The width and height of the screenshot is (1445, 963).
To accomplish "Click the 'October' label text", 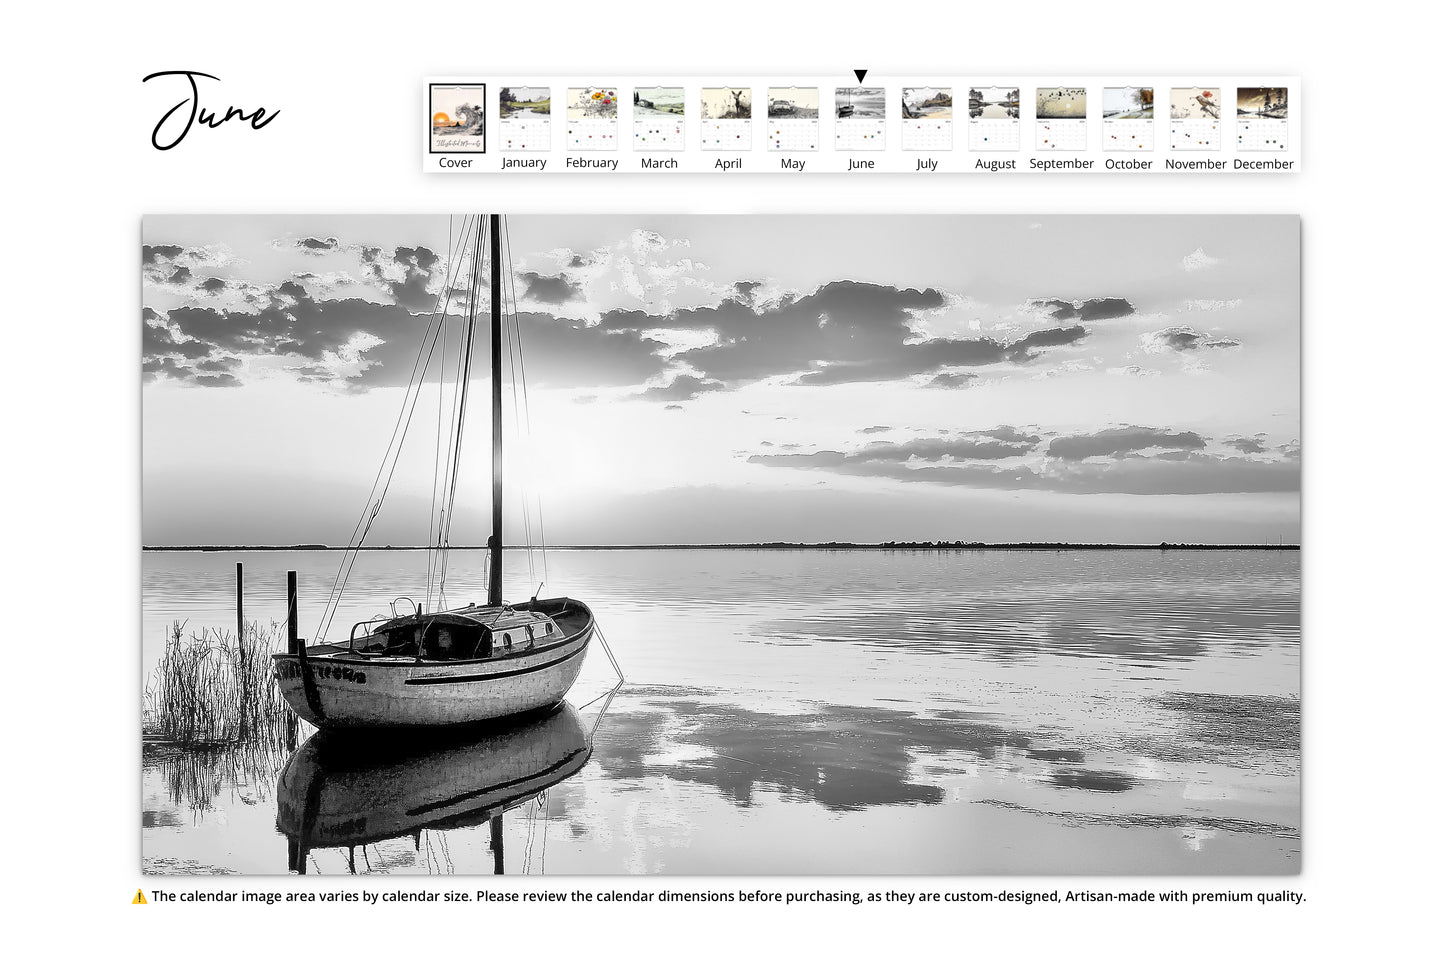I will click(1129, 164).
